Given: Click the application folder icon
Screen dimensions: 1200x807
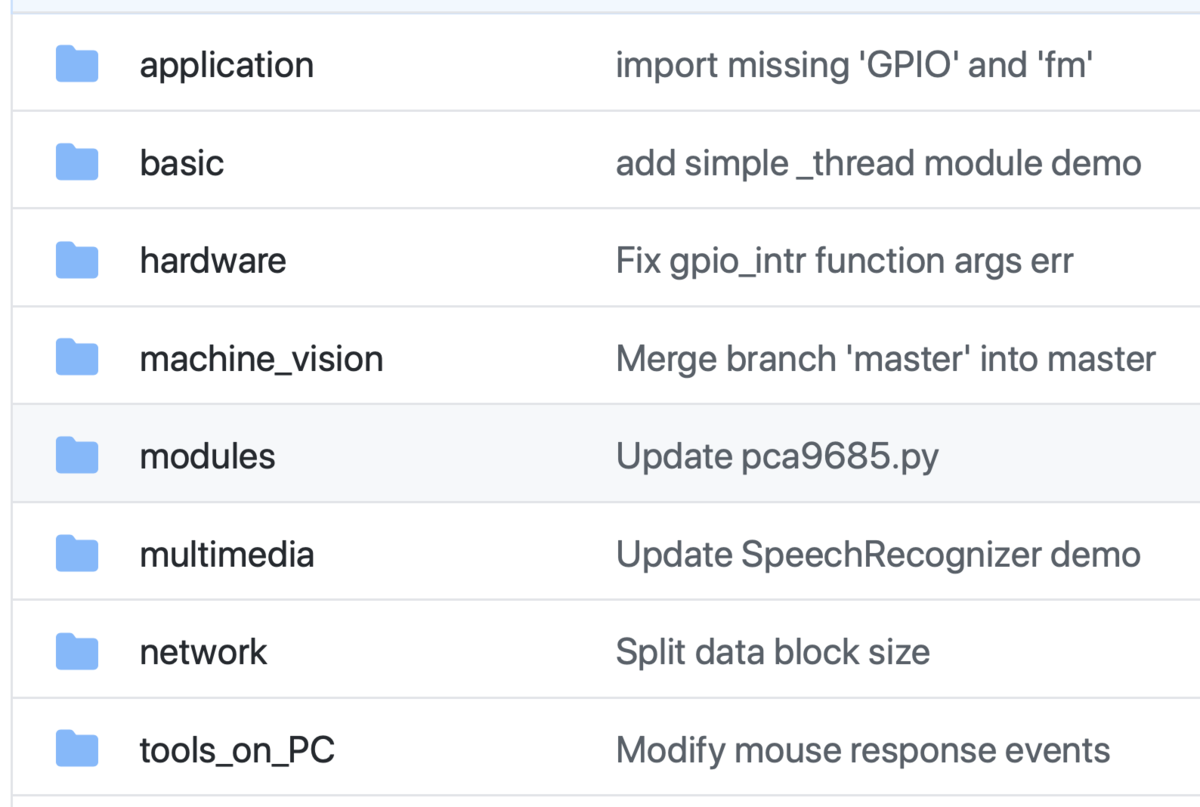Looking at the screenshot, I should [77, 64].
